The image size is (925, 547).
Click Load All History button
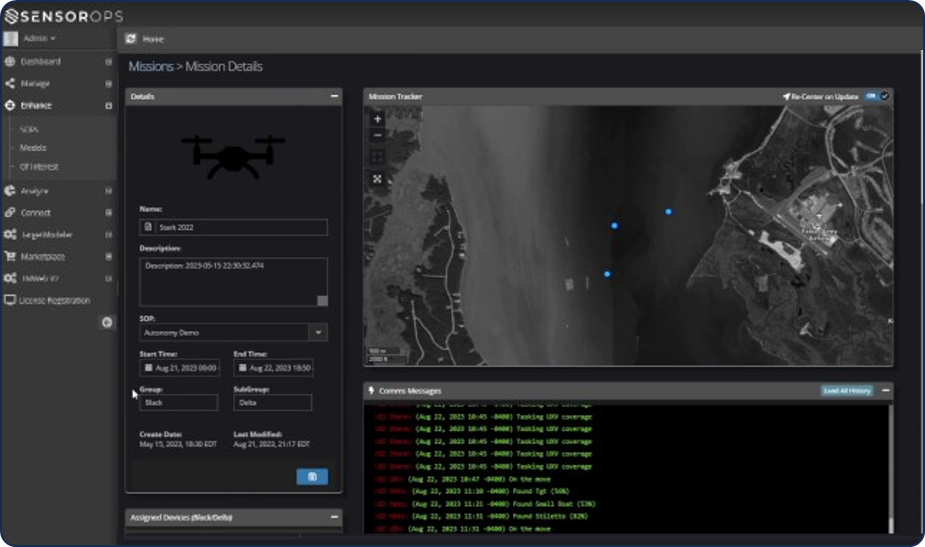847,390
